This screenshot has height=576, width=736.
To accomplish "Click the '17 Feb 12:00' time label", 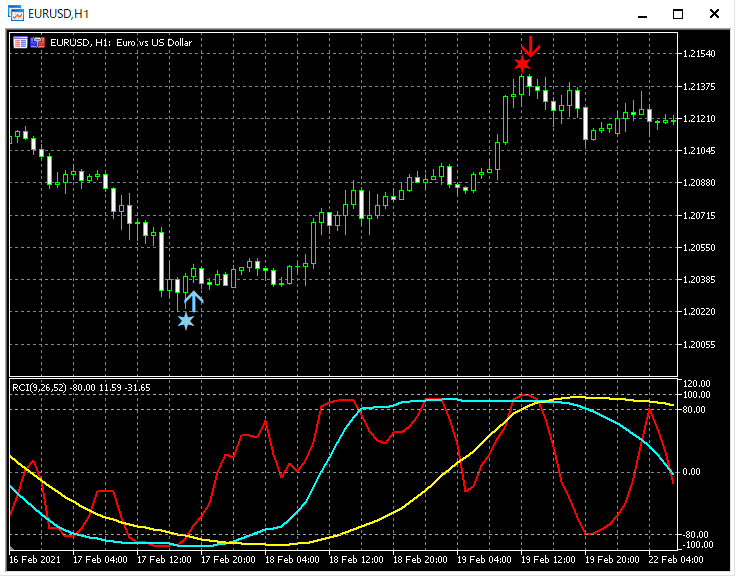I will tap(164, 560).
